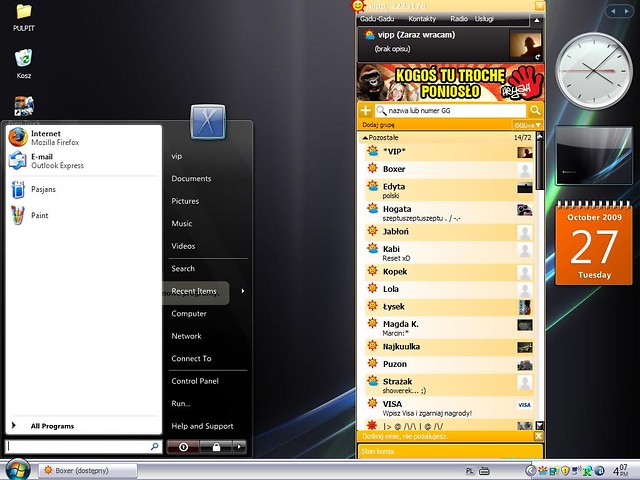Open the shutdown options arrow
640x480 pixels.
239,447
